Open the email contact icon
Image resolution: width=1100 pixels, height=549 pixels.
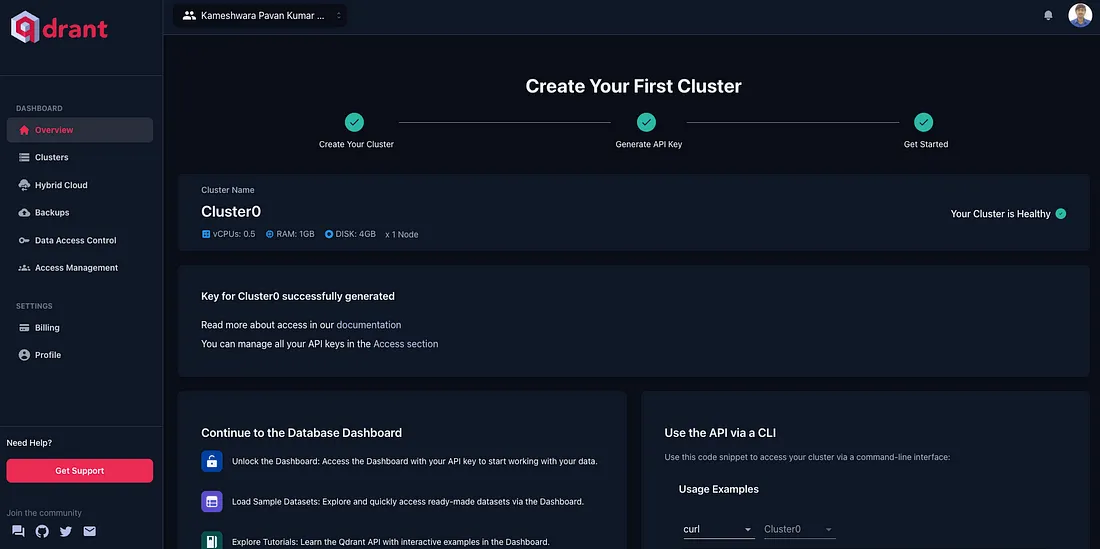(90, 531)
